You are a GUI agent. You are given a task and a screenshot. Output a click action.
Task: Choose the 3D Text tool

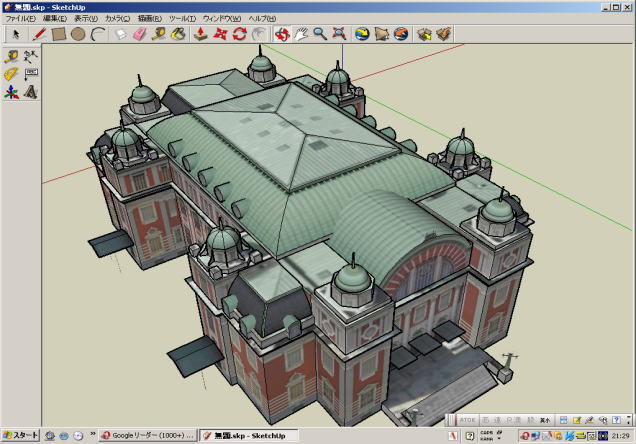(x=30, y=92)
